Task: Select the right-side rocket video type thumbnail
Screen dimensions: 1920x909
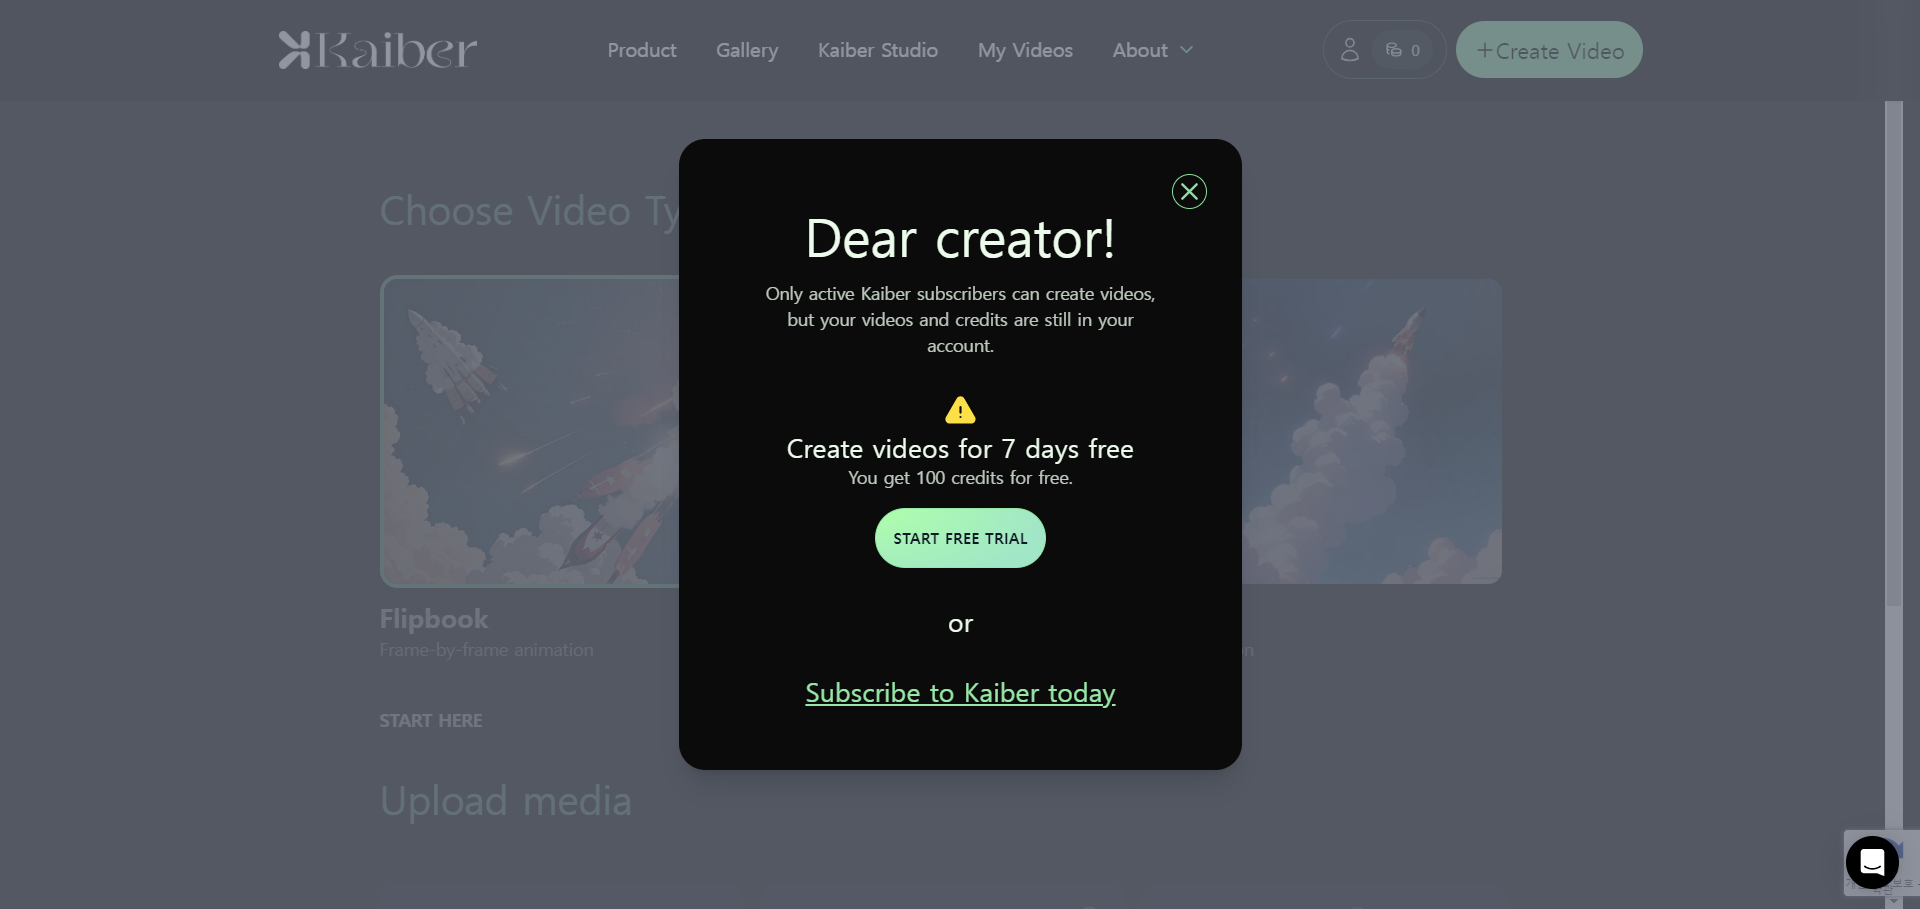Action: [1371, 431]
